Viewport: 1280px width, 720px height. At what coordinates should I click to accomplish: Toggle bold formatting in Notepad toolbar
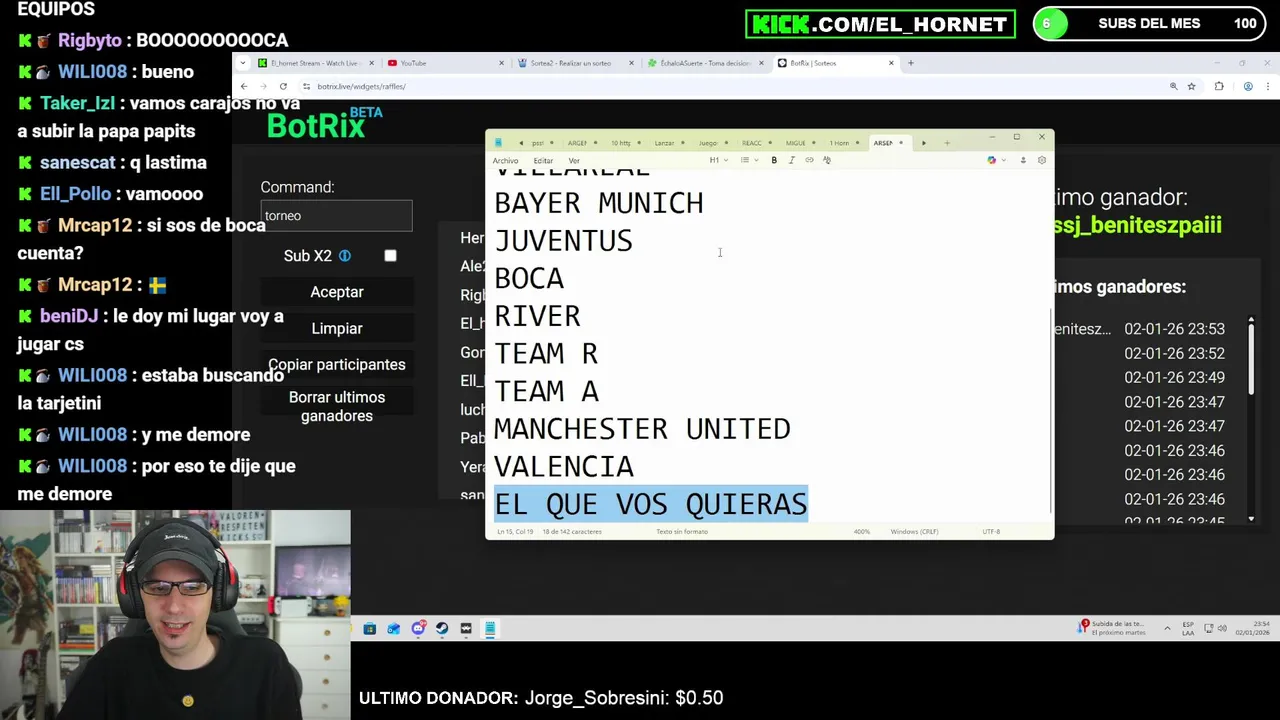[774, 160]
